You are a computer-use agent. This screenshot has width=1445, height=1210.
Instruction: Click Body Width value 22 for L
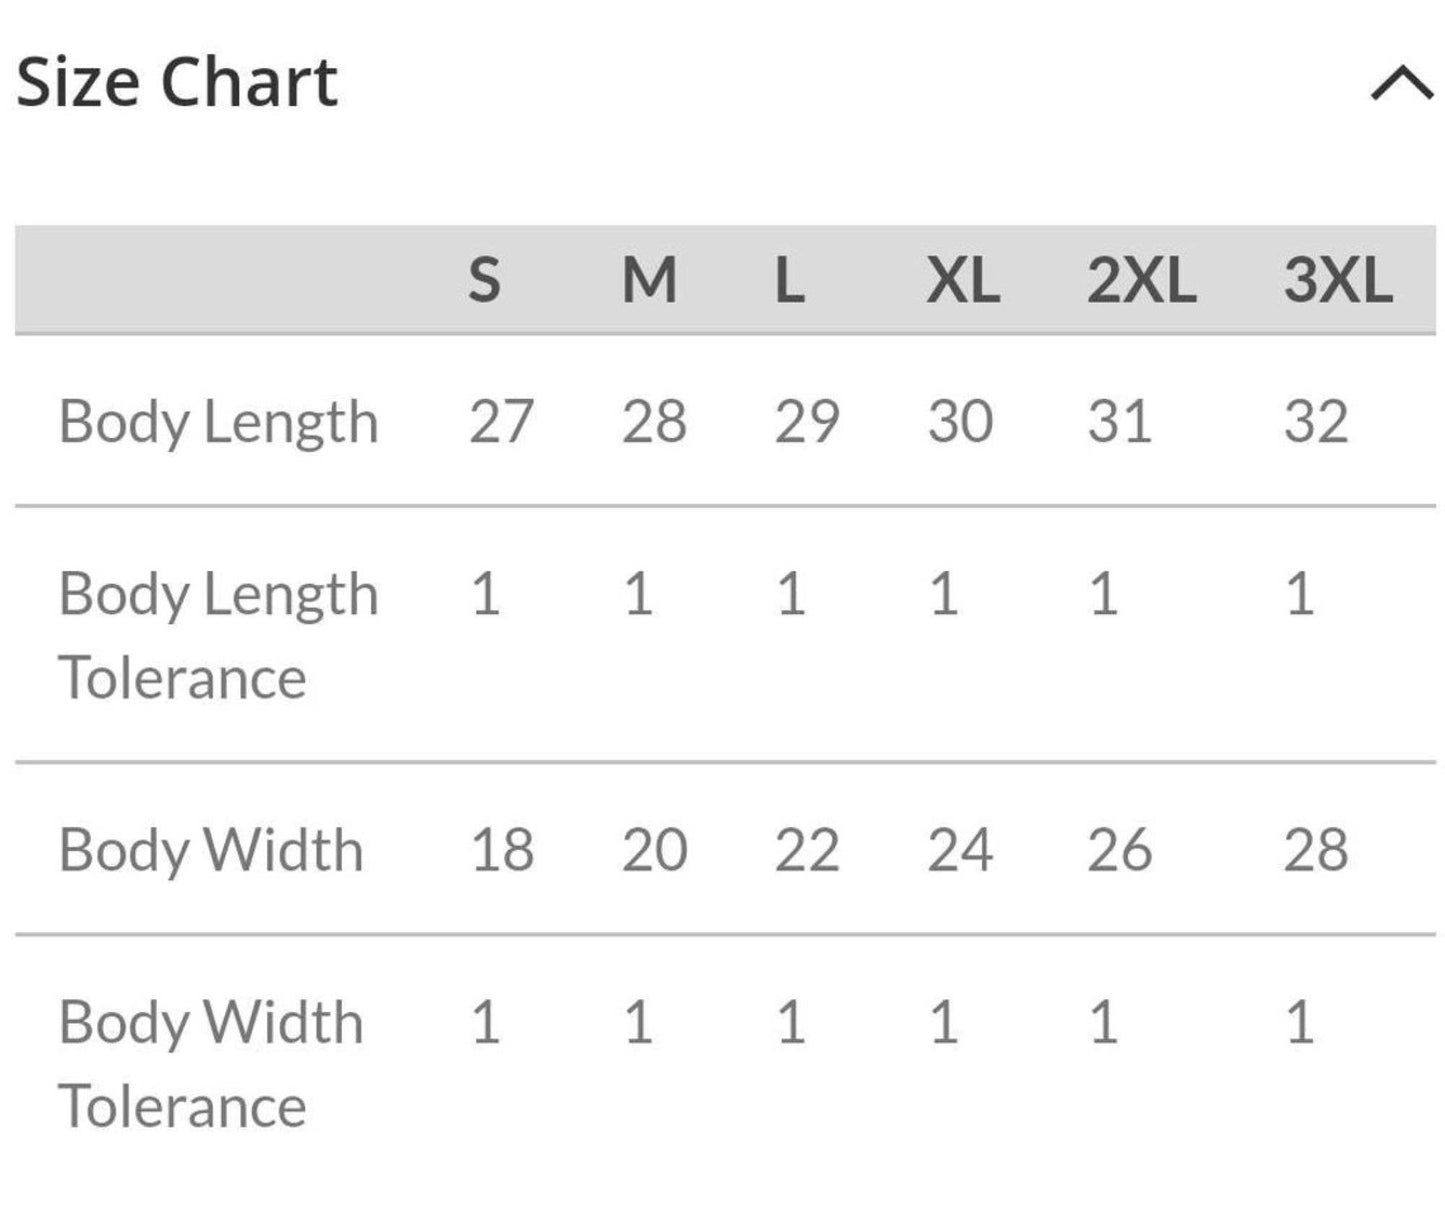click(x=806, y=850)
